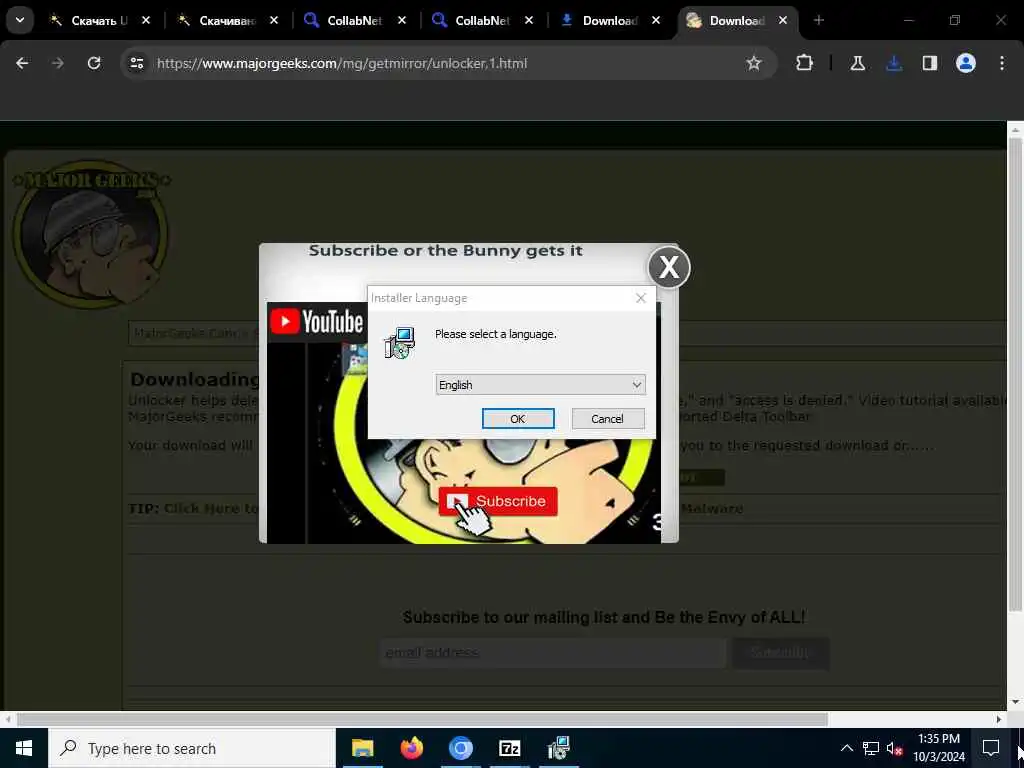
Task: Toggle the browser side panel
Action: (x=930, y=63)
